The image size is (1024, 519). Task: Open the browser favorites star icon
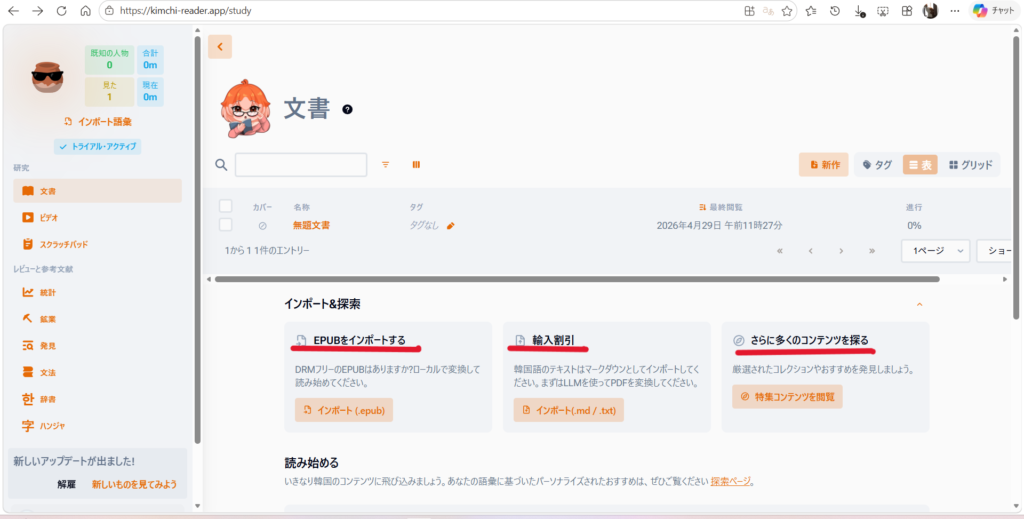point(787,11)
